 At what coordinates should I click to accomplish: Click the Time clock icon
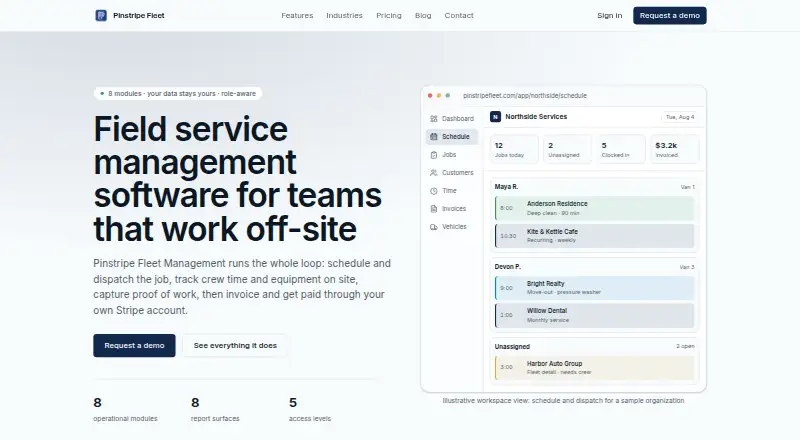pos(434,190)
